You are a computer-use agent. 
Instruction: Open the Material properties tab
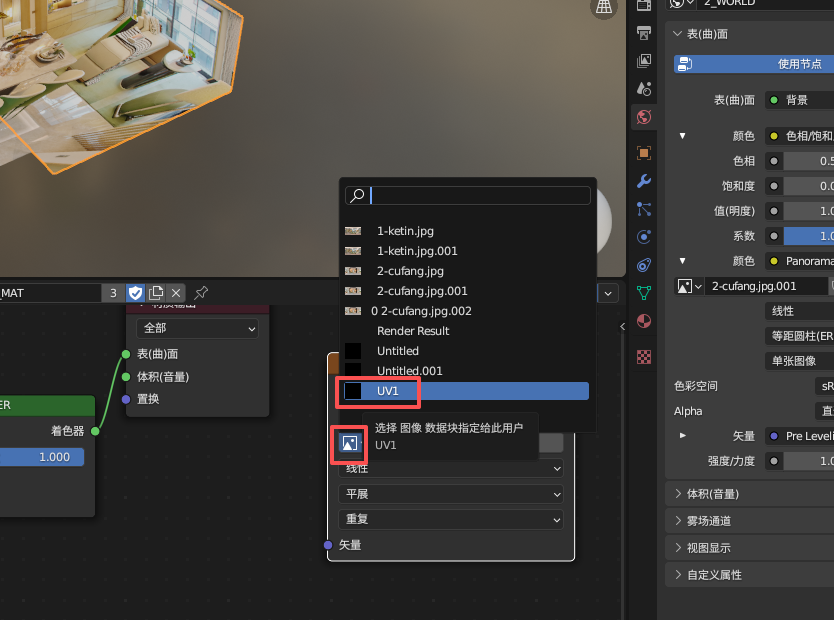[x=644, y=321]
